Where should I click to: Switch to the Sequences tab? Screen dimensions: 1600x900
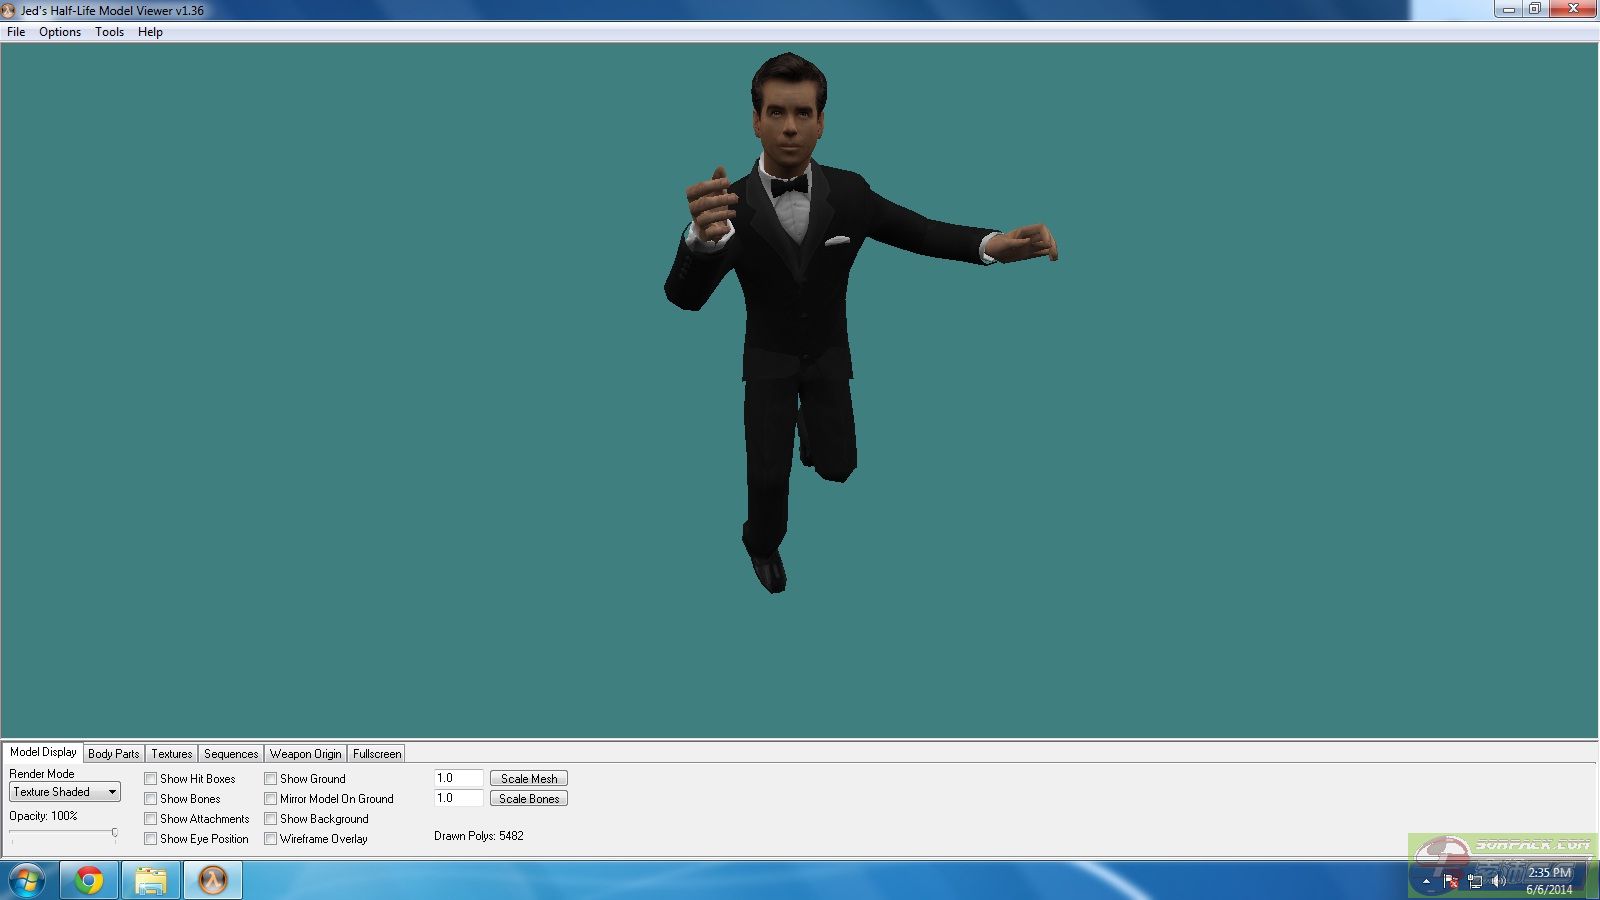tap(231, 754)
